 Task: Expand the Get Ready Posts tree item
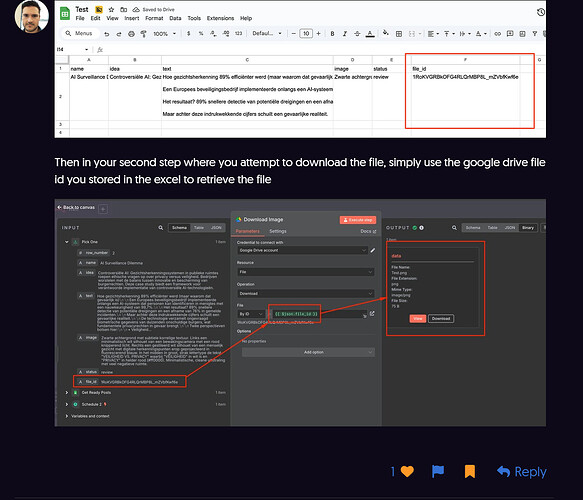(67, 393)
